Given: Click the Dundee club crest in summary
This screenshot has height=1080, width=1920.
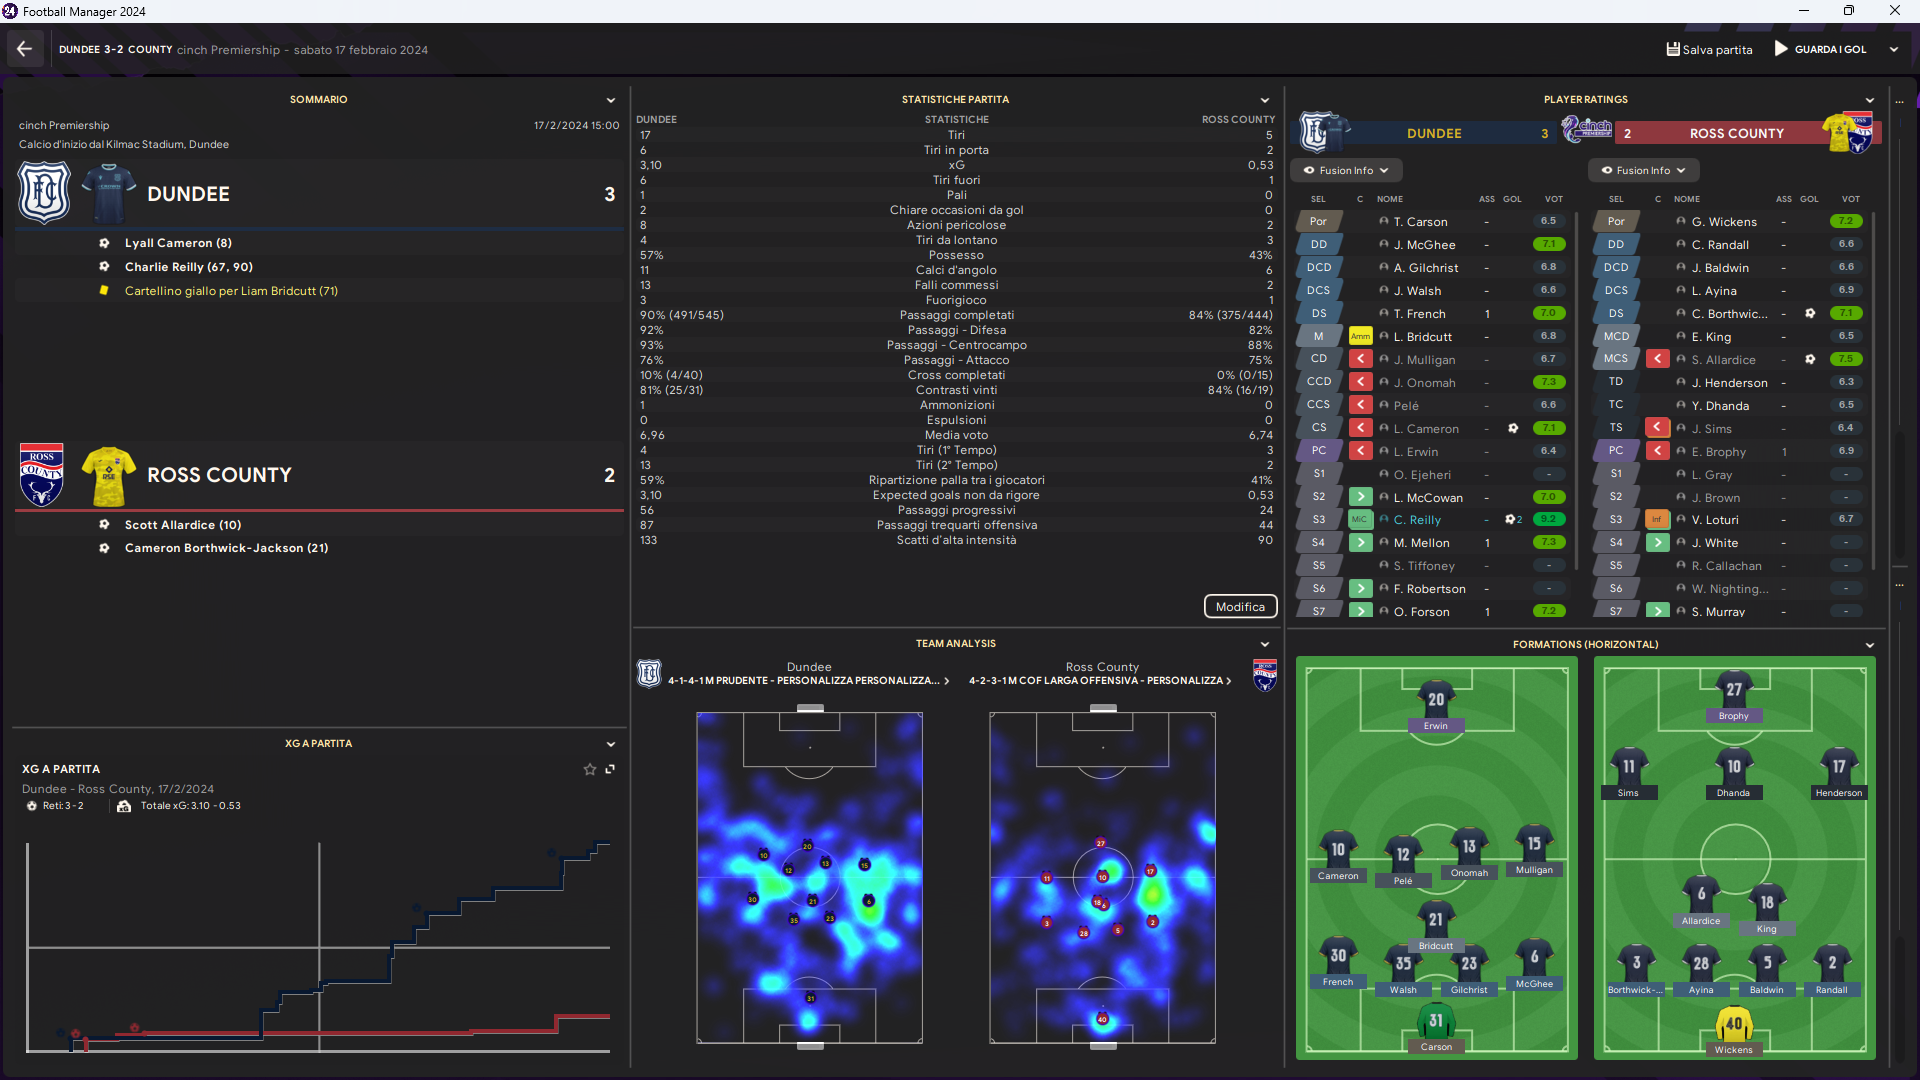Looking at the screenshot, I should 44,193.
